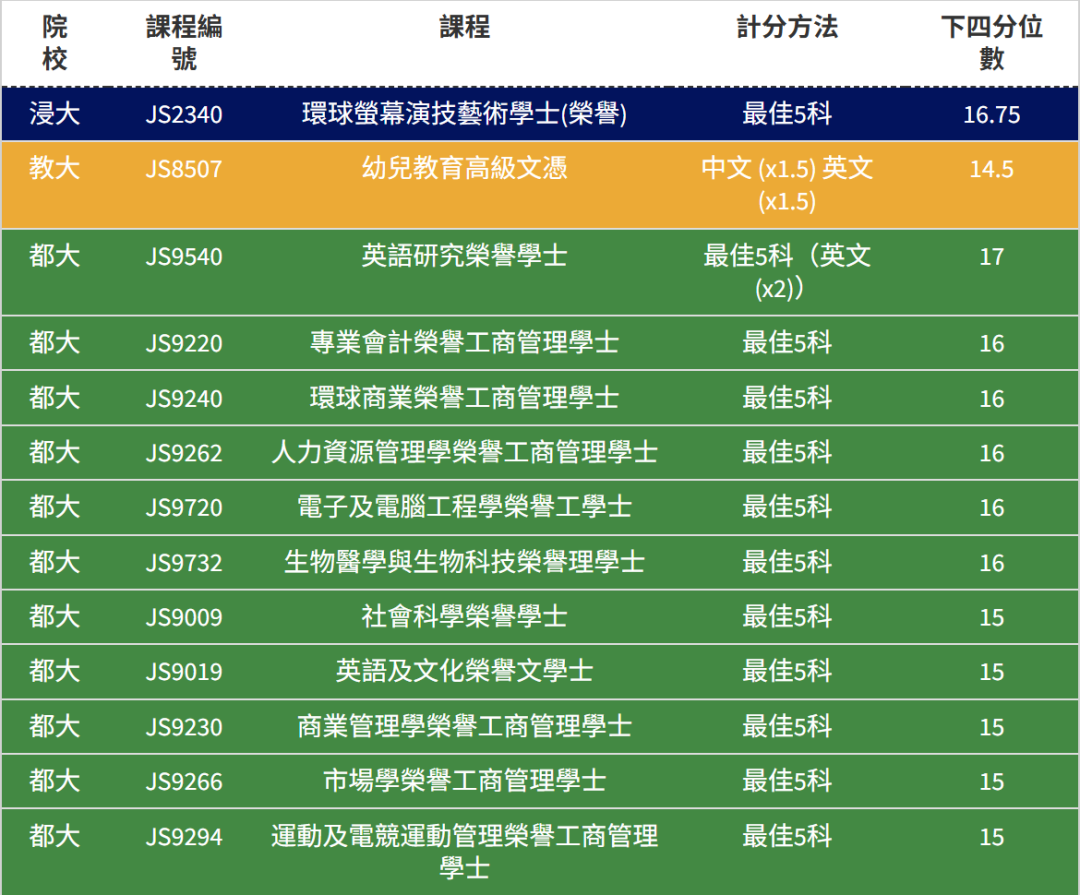The height and width of the screenshot is (895, 1080).
Task: Select 社會科學榮譽學士 course name
Action: [x=465, y=616]
